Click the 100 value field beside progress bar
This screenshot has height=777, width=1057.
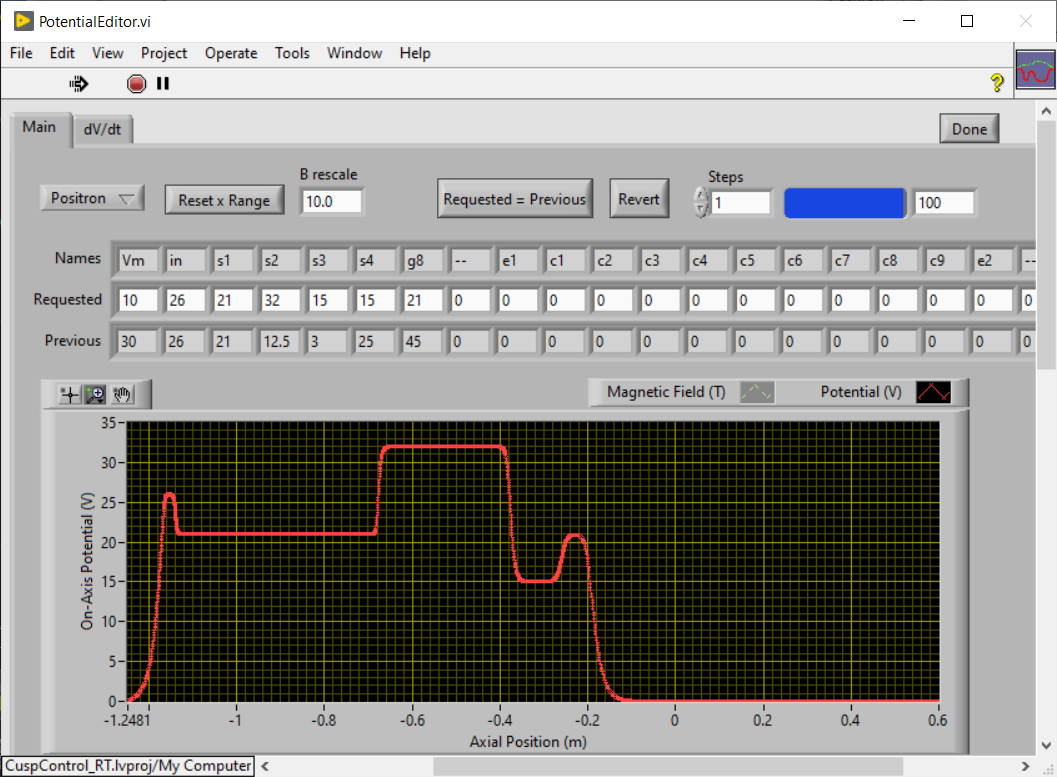point(944,203)
